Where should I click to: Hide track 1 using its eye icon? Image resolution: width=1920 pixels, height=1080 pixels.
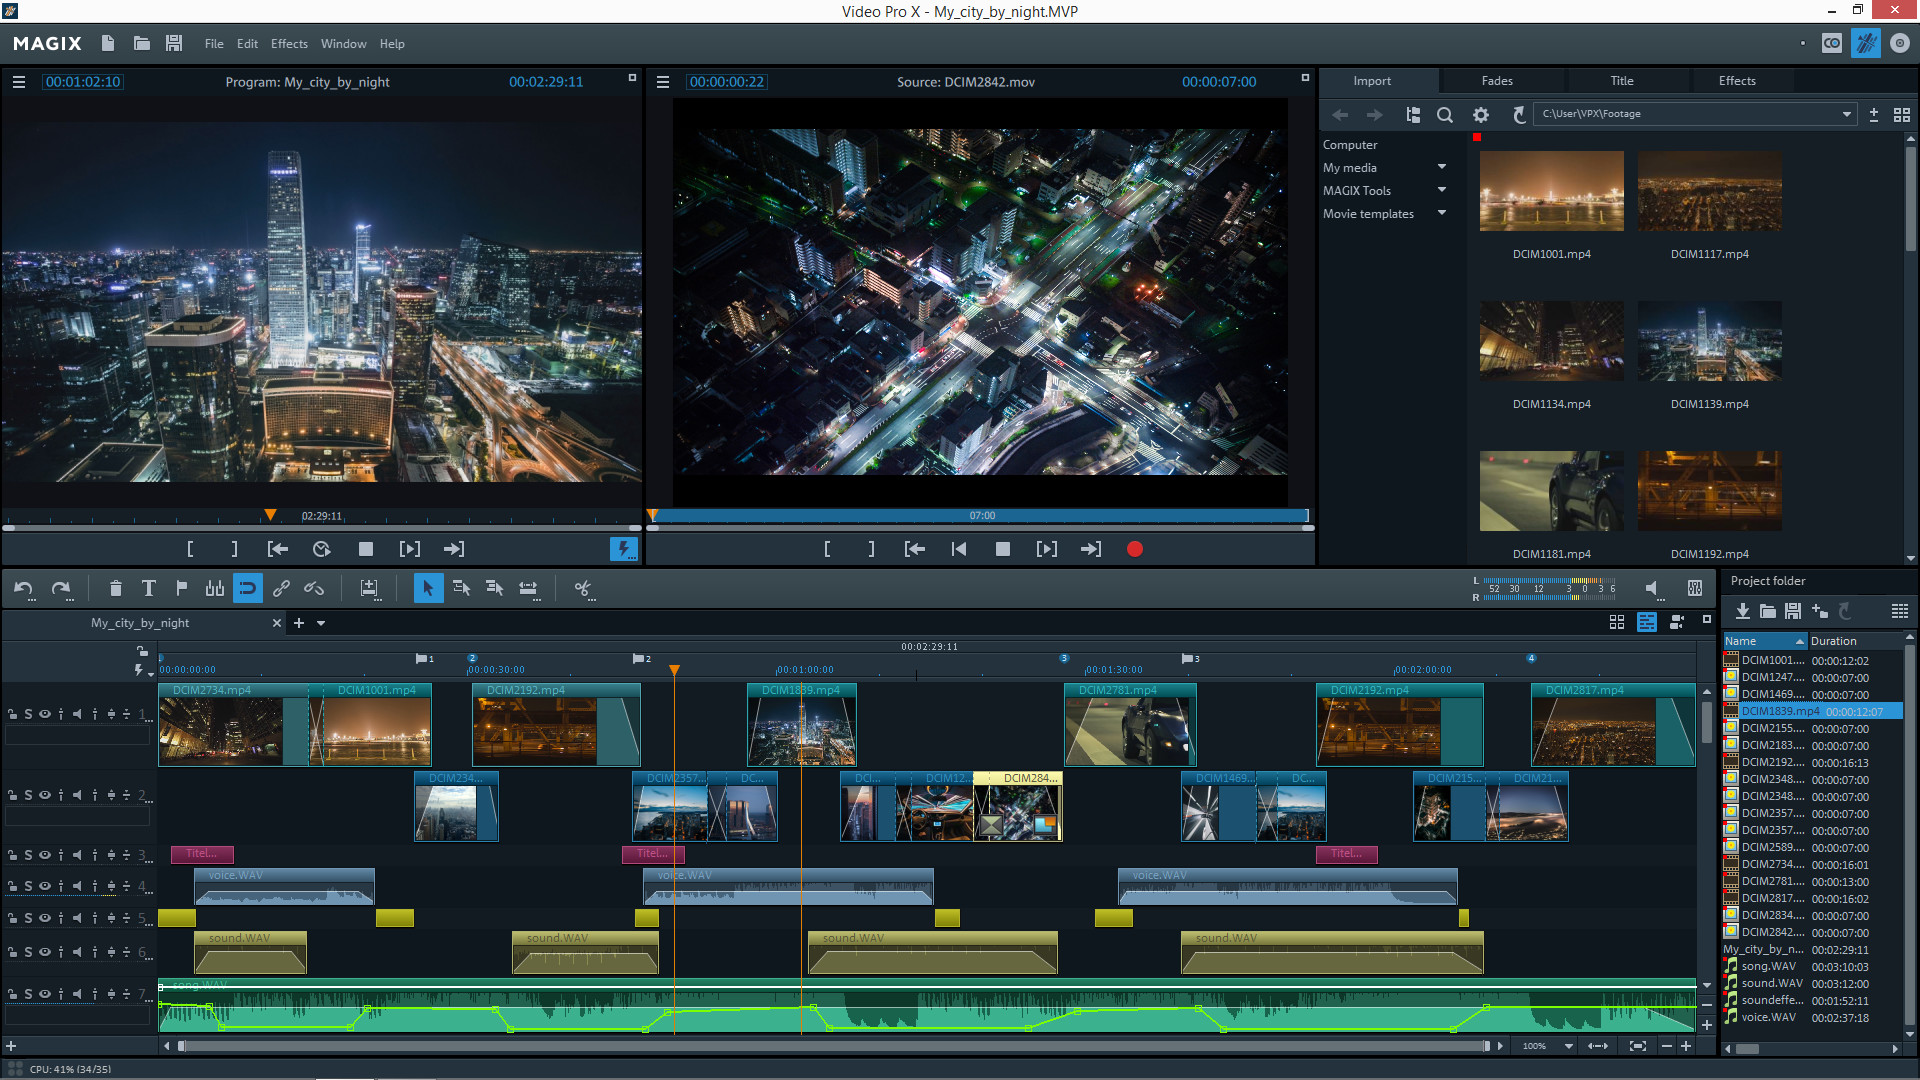pos(45,713)
